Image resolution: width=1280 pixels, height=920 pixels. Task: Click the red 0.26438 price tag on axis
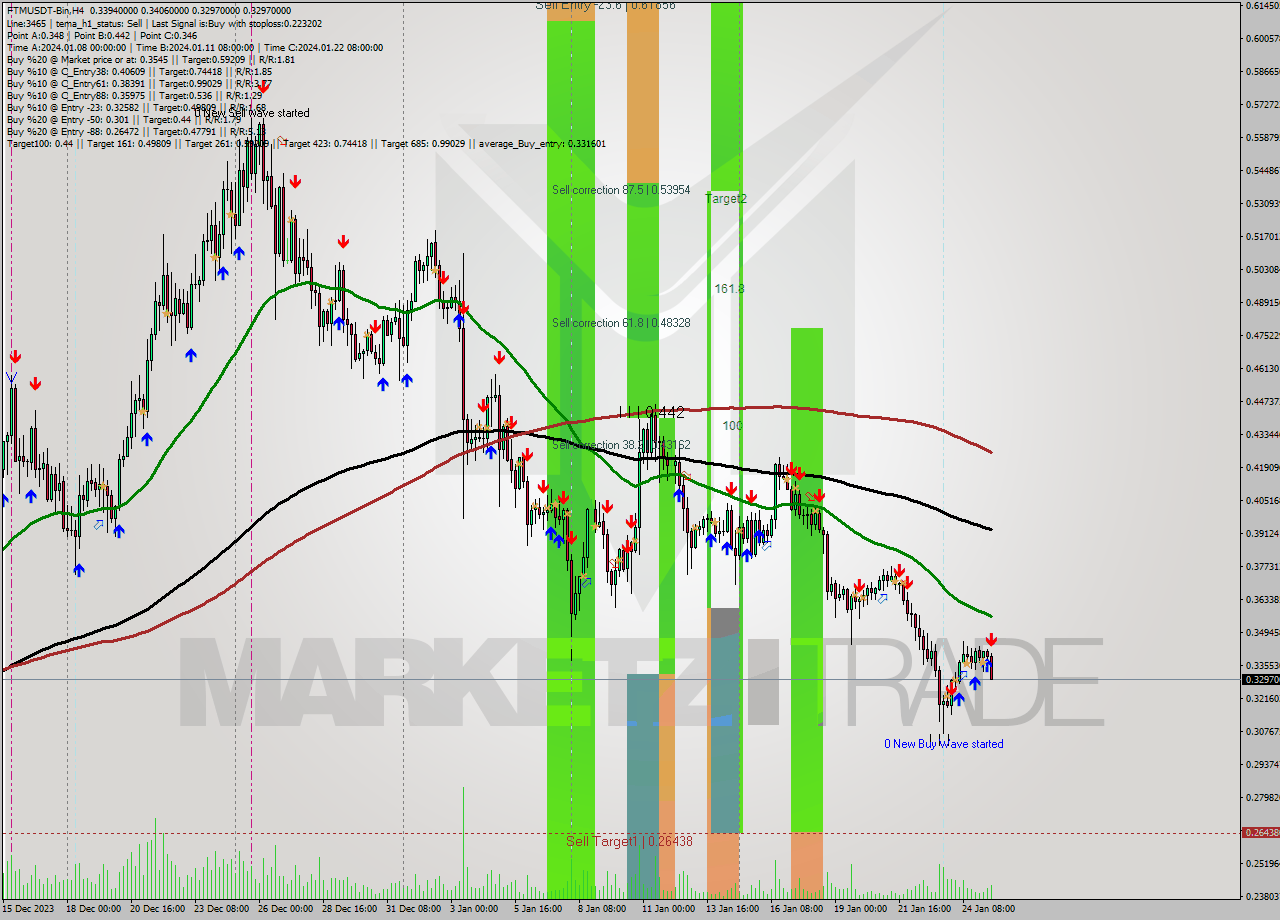pyautogui.click(x=1260, y=832)
